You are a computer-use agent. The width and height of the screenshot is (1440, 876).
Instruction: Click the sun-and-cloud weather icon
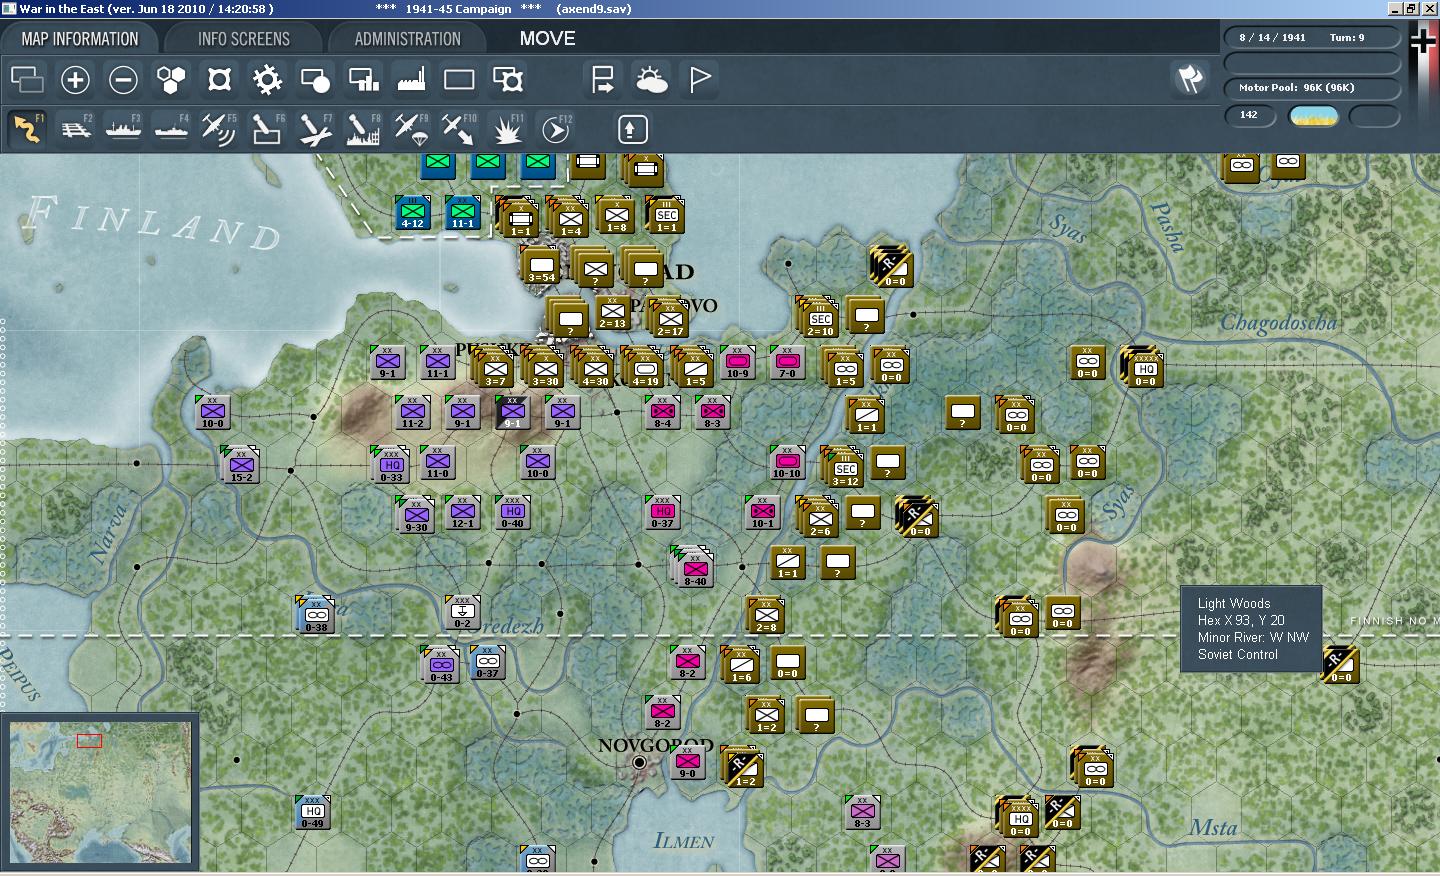pyautogui.click(x=651, y=79)
